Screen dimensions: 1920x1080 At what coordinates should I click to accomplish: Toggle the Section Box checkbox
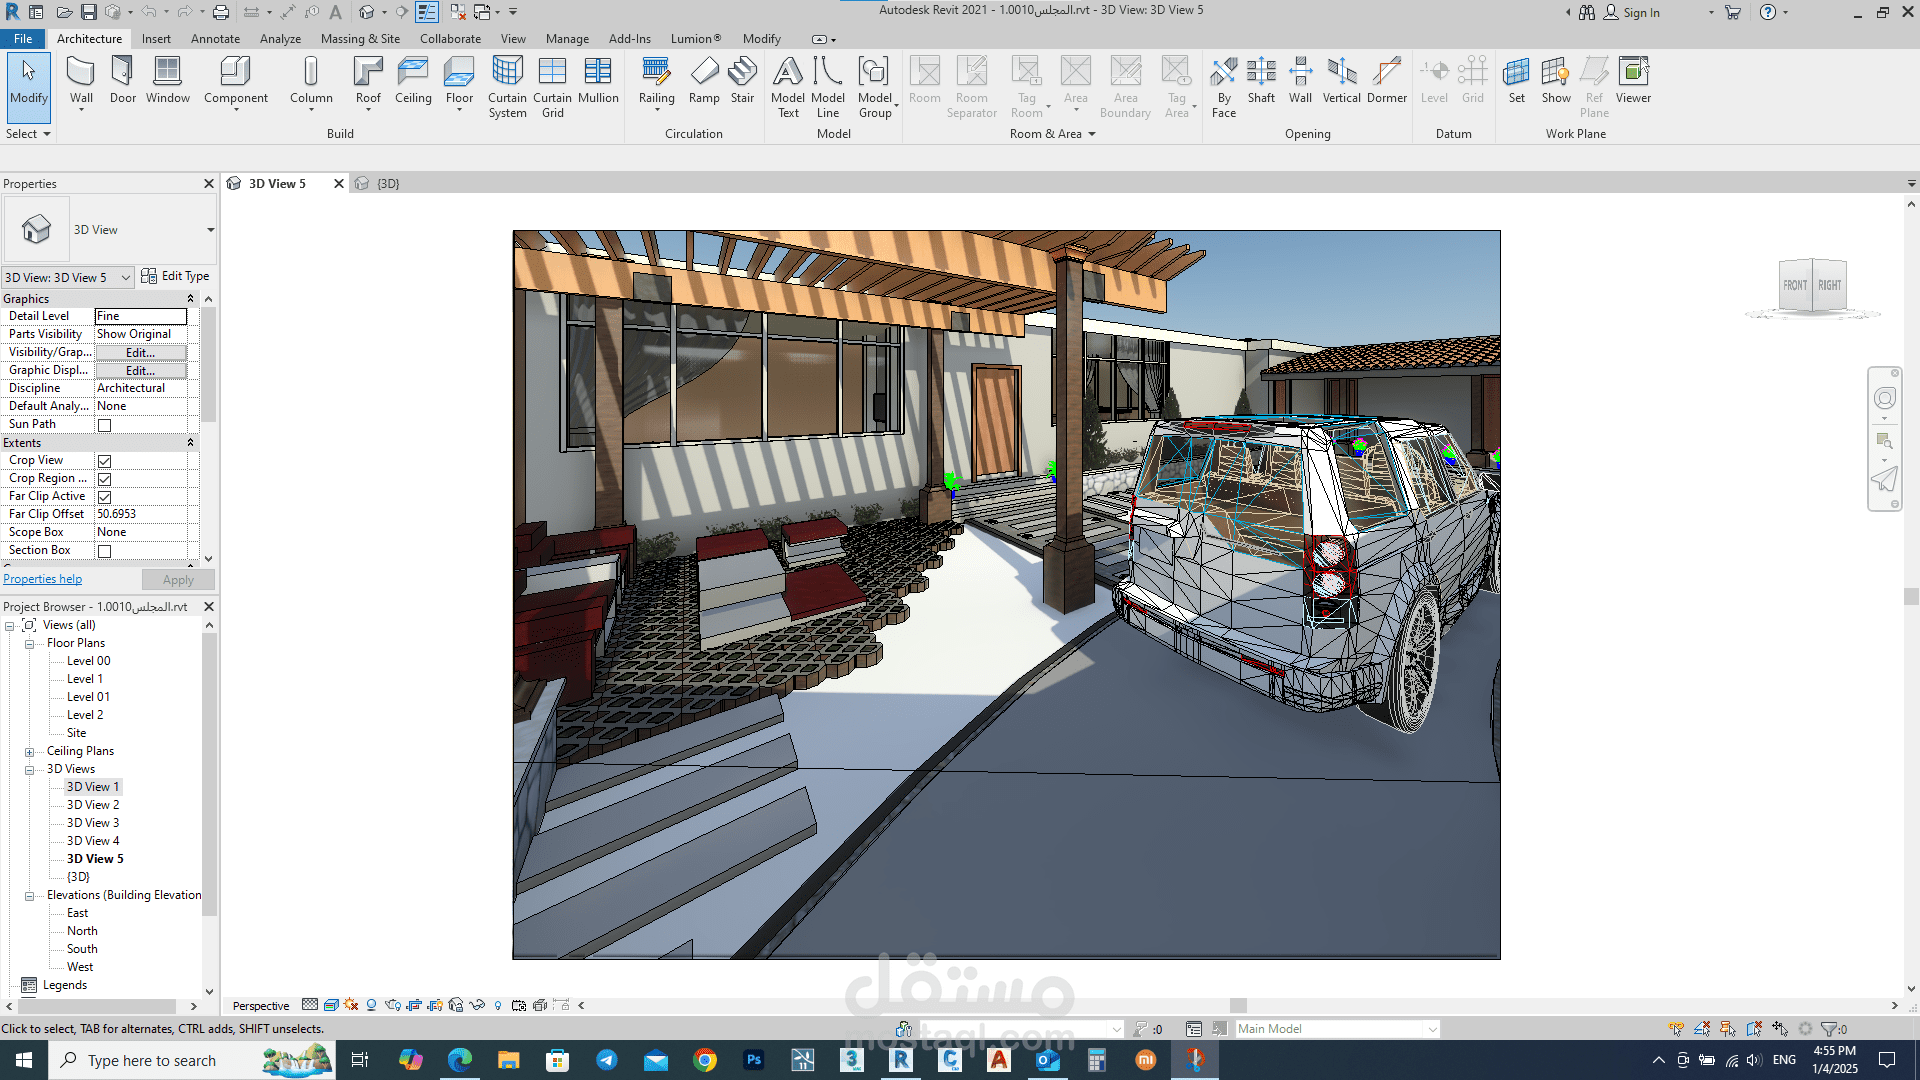tap(104, 551)
